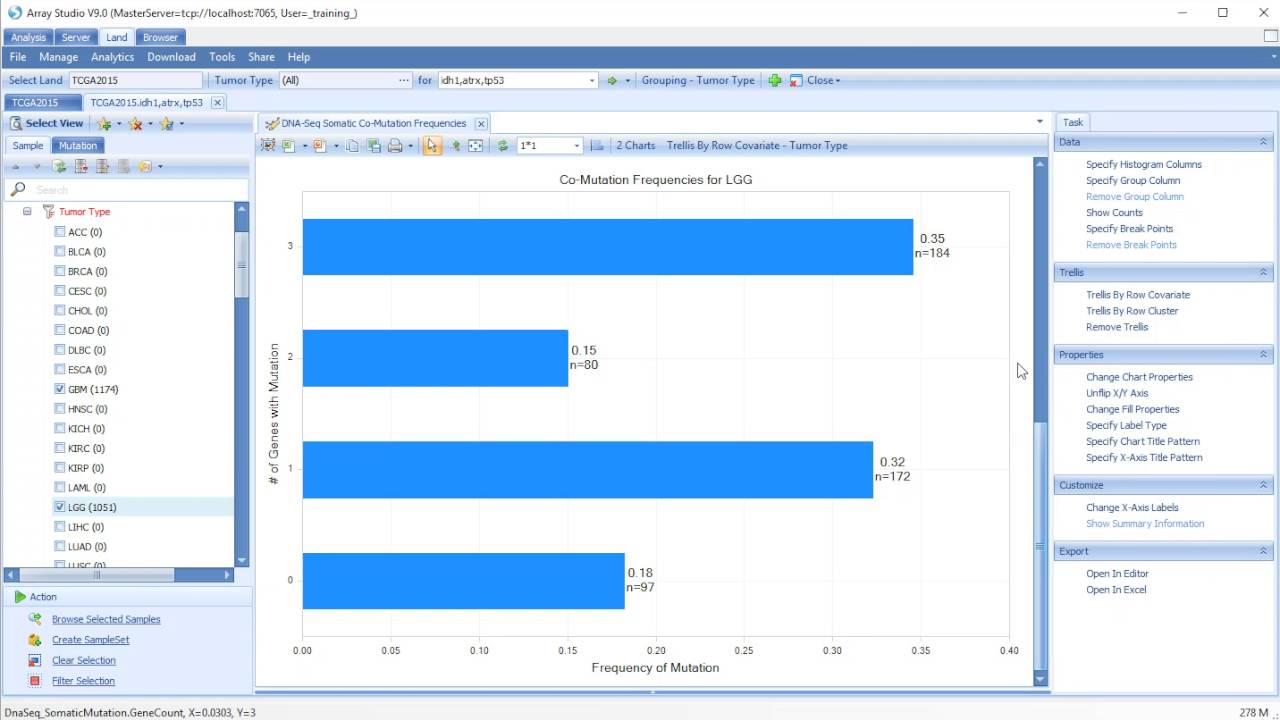Uncheck the LGG (1051) checkbox

[x=60, y=507]
